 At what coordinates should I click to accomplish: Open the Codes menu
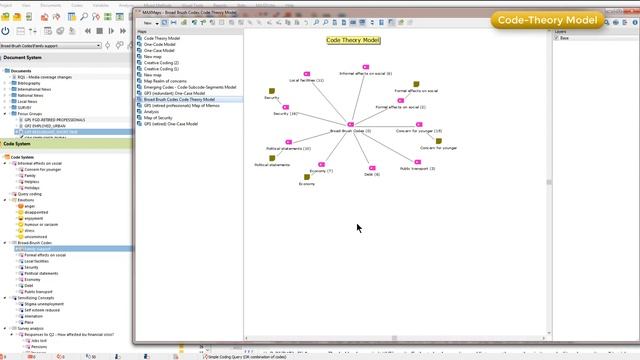77,5
